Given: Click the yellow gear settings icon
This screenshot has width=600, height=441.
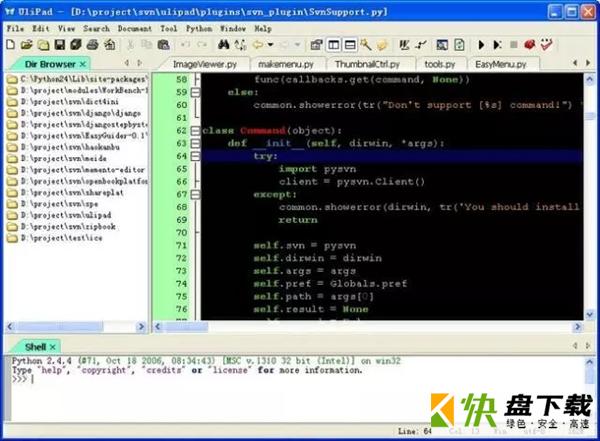Looking at the screenshot, I should point(382,46).
